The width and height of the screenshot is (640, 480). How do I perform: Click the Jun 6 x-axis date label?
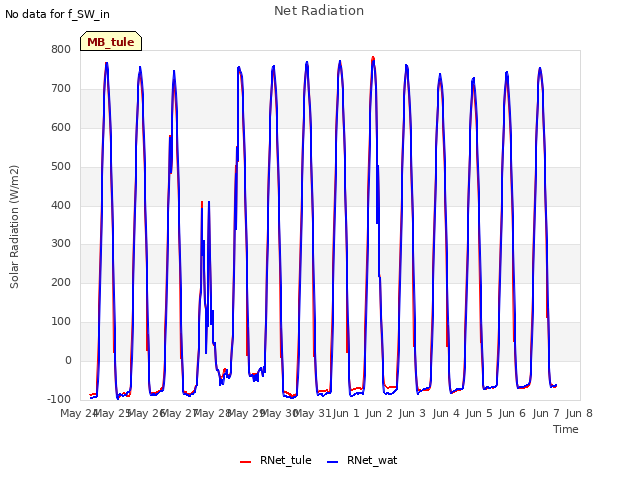pos(512,413)
